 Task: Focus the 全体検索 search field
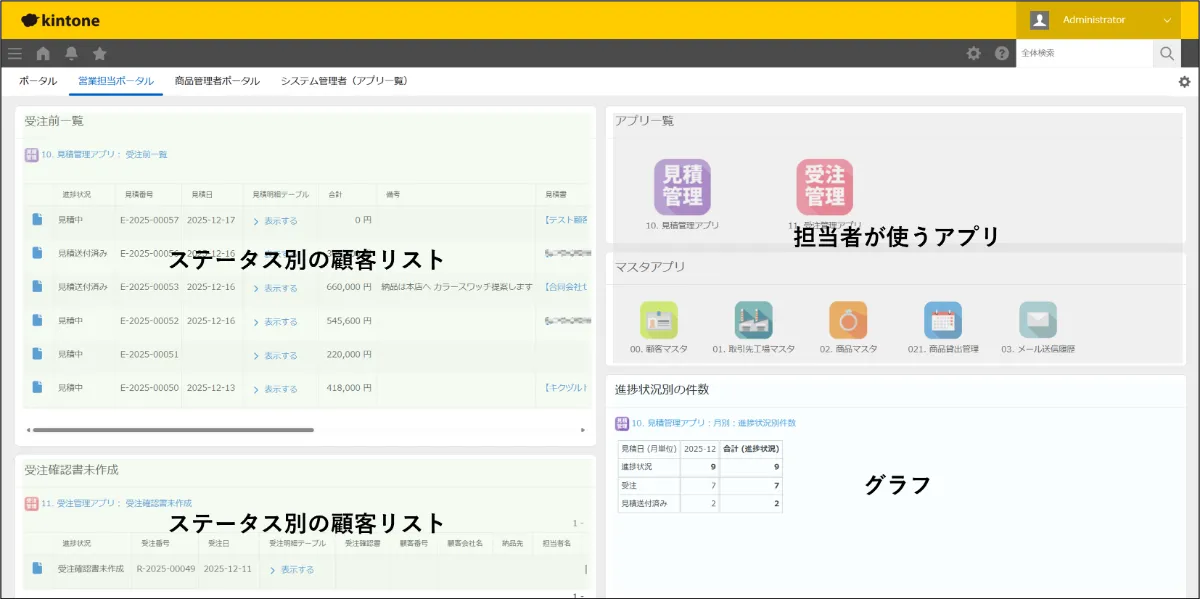click(x=1084, y=53)
